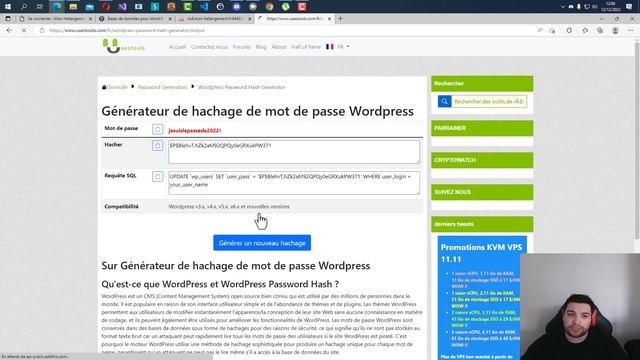Copy the Hacher hash value
The image size is (640, 360).
(158, 146)
